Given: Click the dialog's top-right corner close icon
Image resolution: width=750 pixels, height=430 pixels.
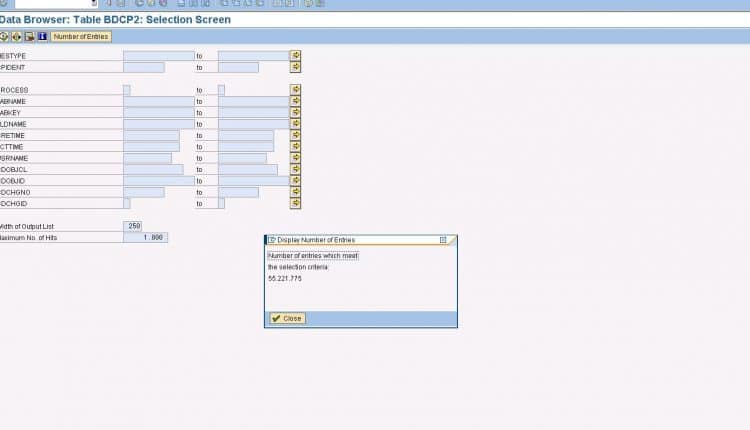Looking at the screenshot, I should pos(443,240).
